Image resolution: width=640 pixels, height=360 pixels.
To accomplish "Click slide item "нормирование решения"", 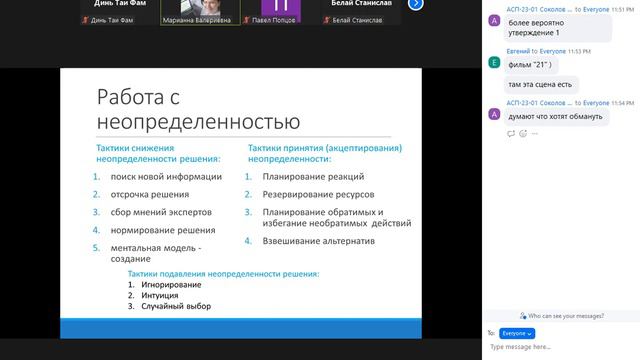I will point(163,230).
